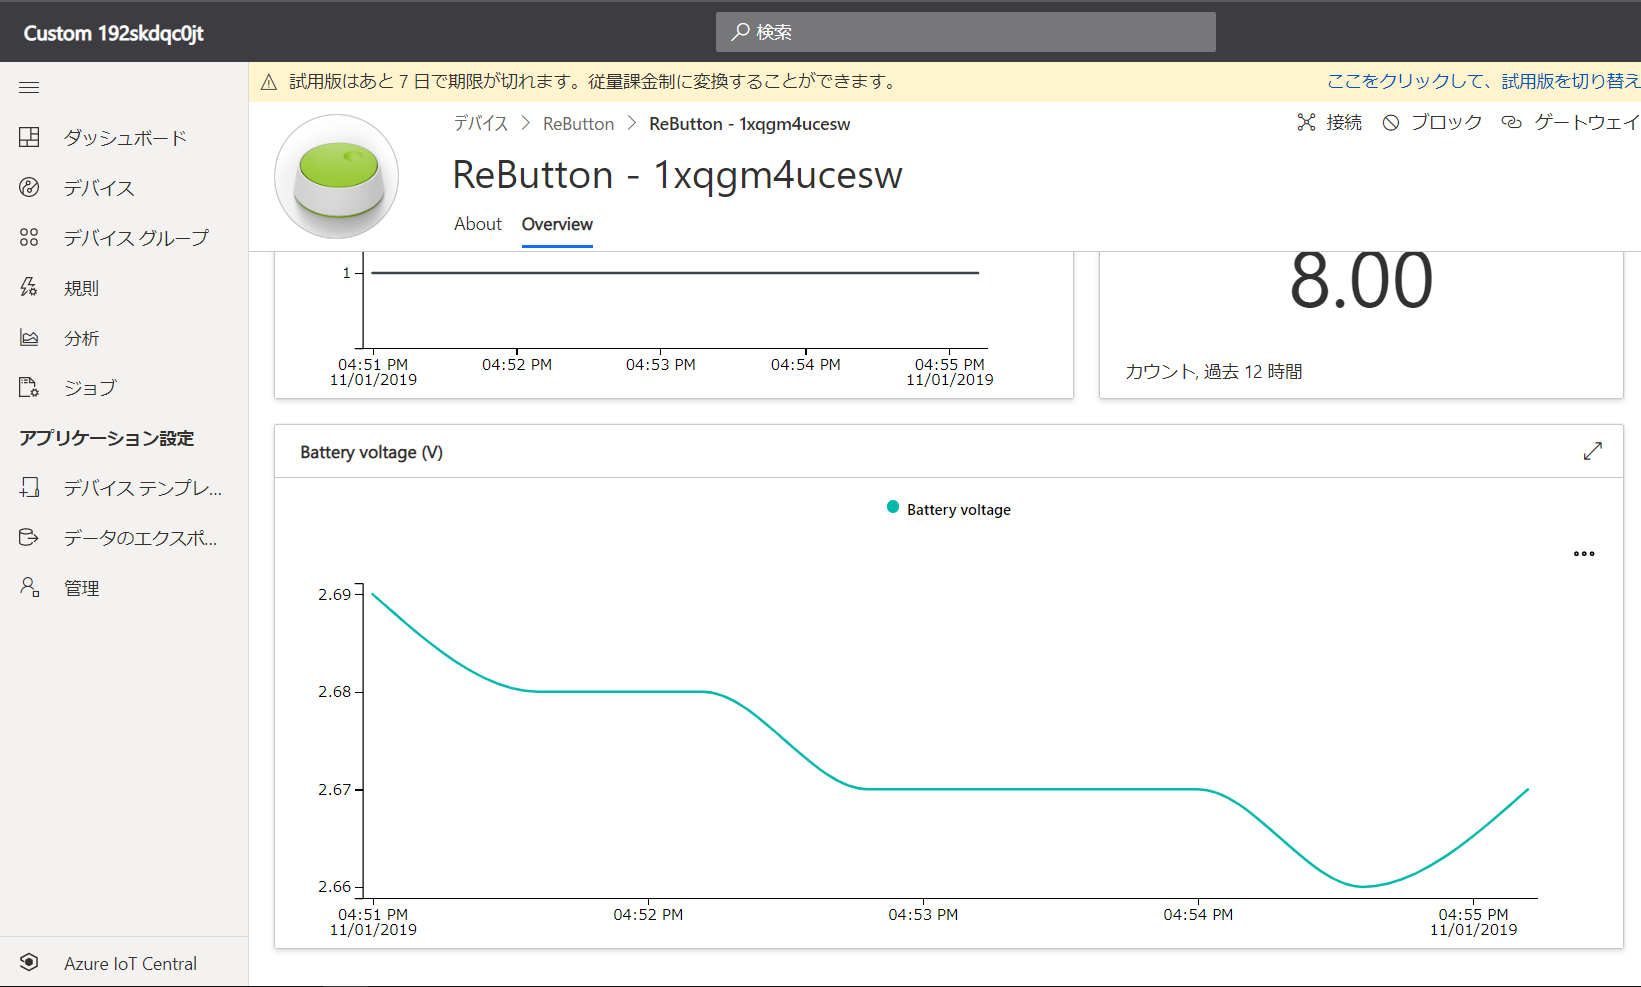Screen dimensions: 1641x987
Task: Select the Device Templates icon
Action: tap(29, 488)
